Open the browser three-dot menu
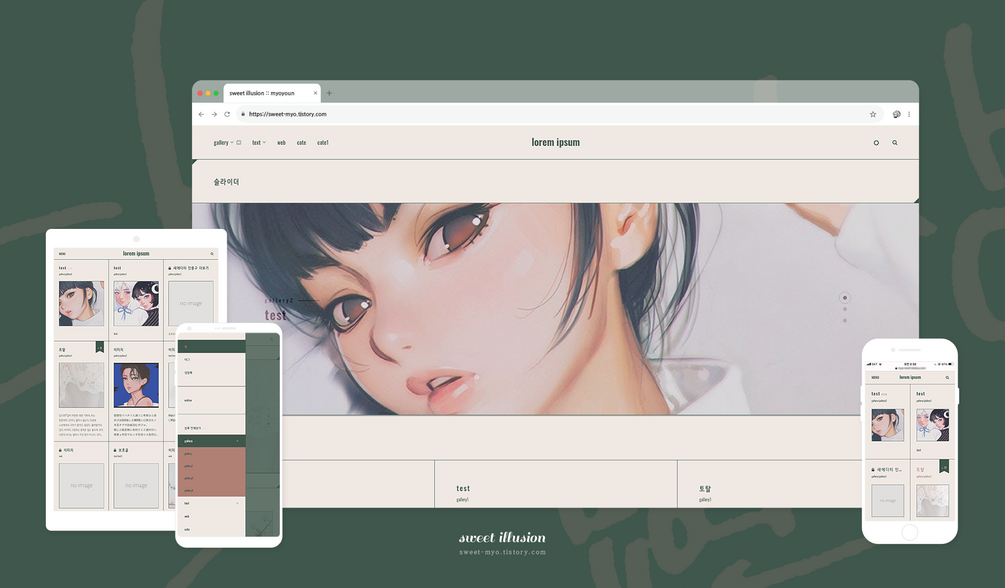 coord(909,114)
